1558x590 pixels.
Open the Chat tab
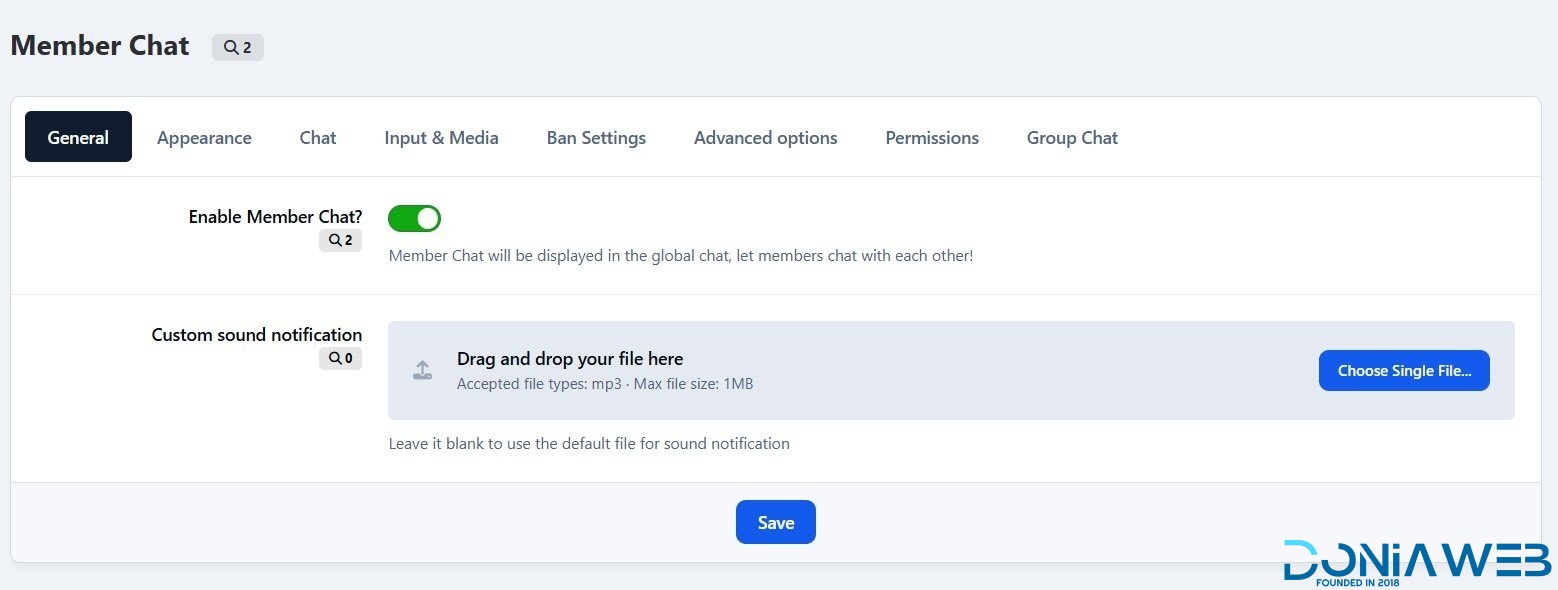[318, 137]
